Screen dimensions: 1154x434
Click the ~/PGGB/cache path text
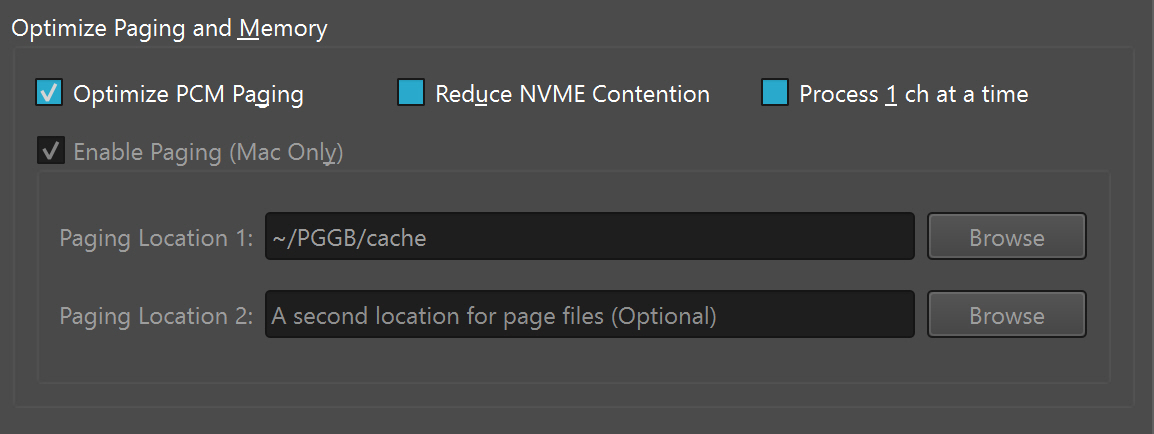(349, 238)
